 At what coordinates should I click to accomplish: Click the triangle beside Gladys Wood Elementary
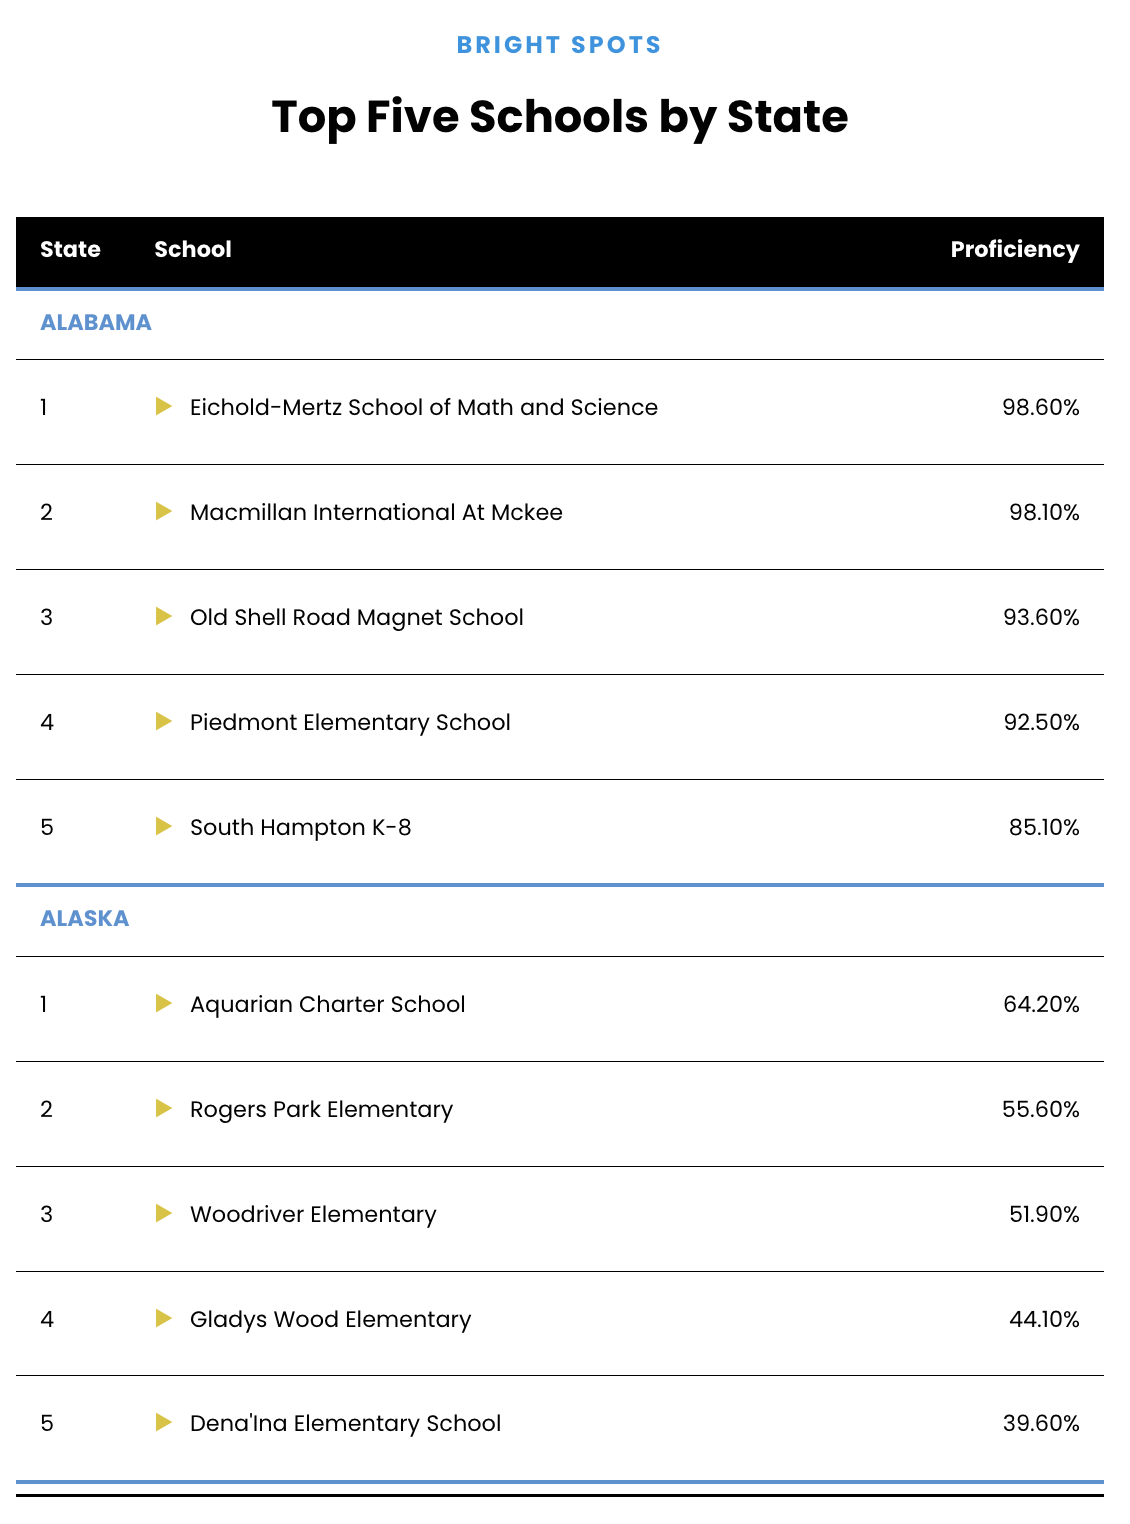coord(164,1319)
